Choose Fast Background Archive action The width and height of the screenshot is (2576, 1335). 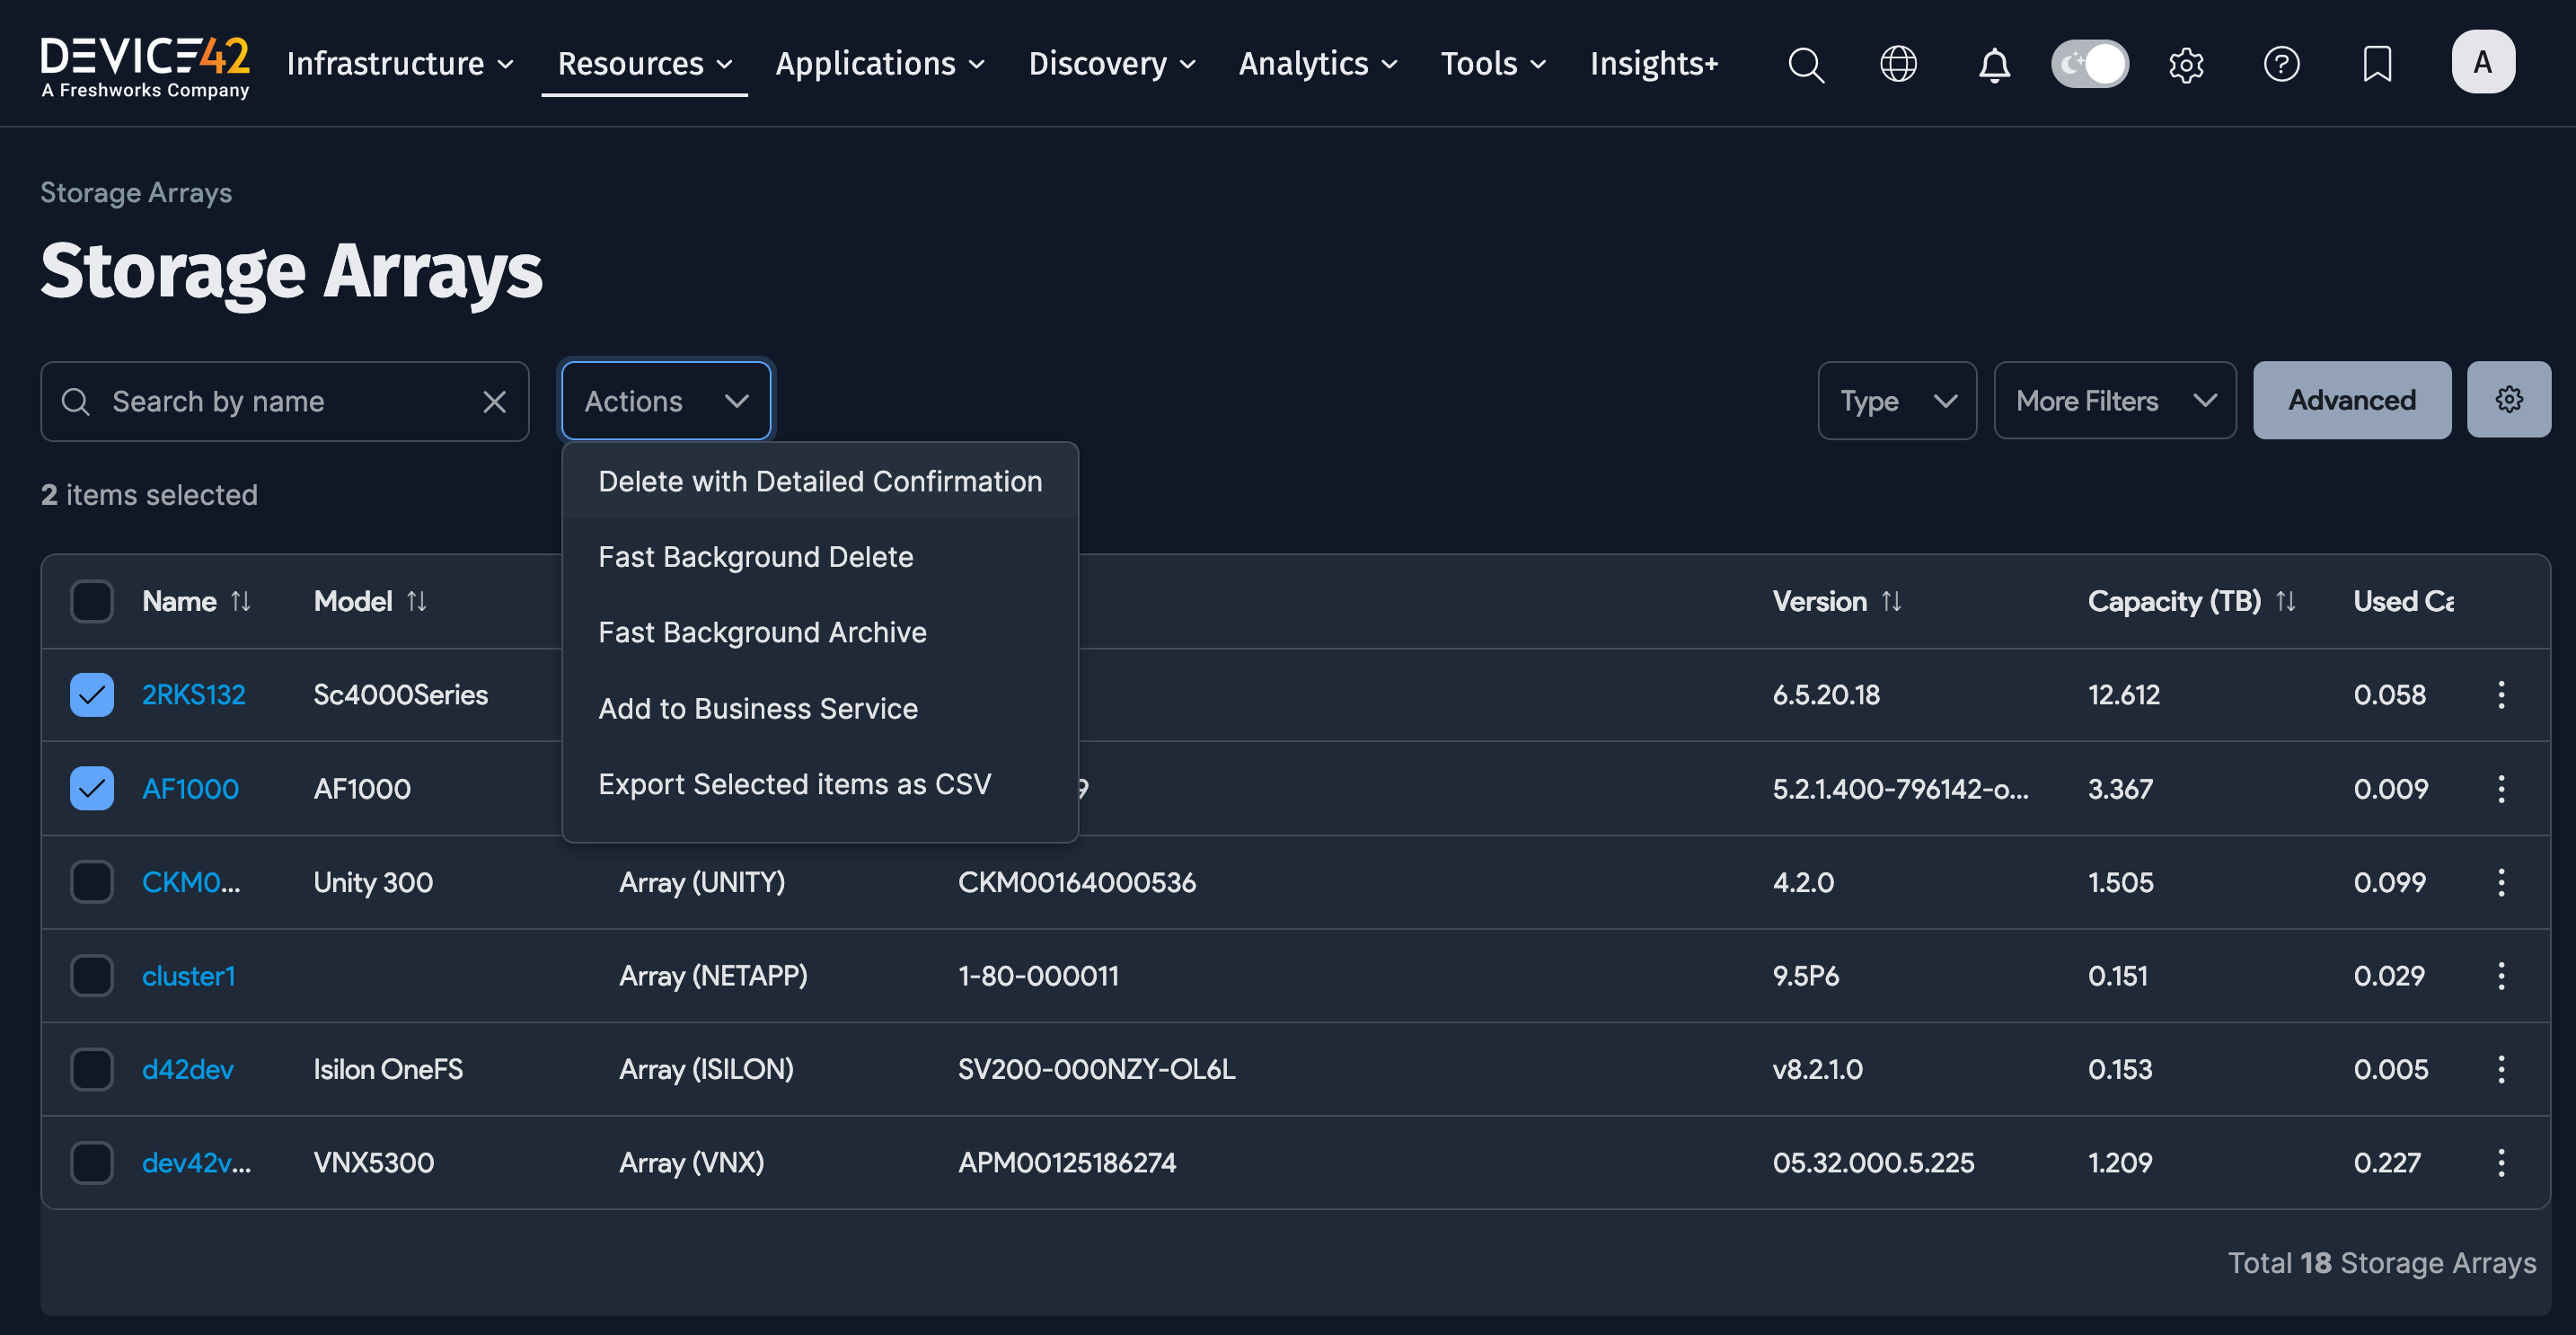761,632
